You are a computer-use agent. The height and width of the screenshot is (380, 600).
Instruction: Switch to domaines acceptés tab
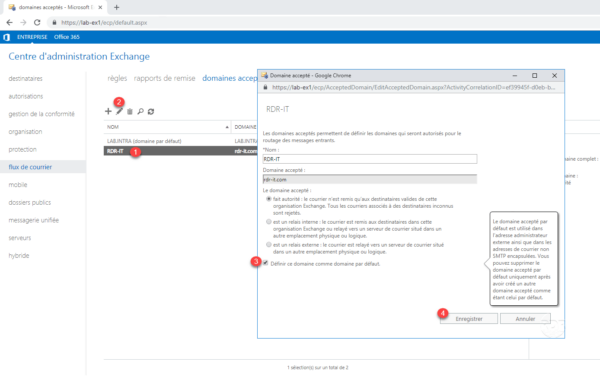(230, 78)
